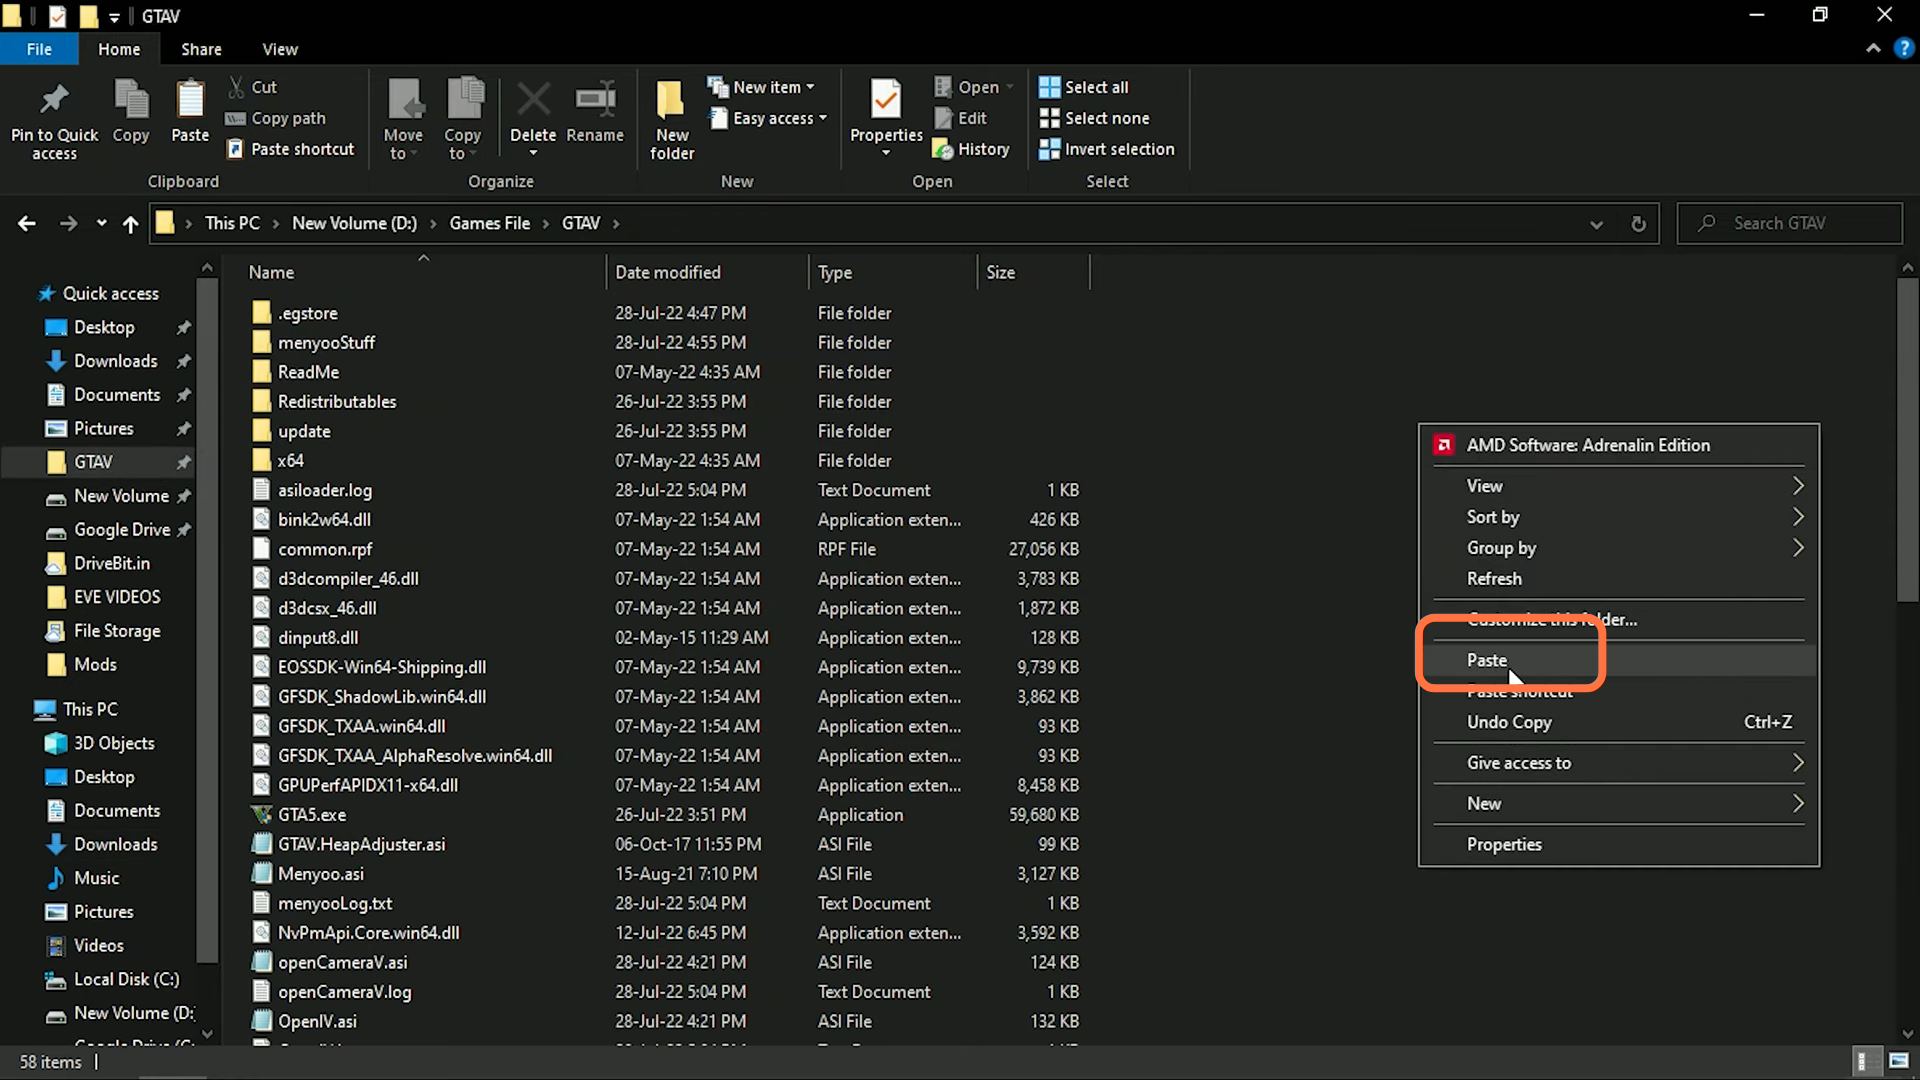The height and width of the screenshot is (1080, 1920).
Task: Go forward with the Forward arrow
Action: pyautogui.click(x=68, y=224)
